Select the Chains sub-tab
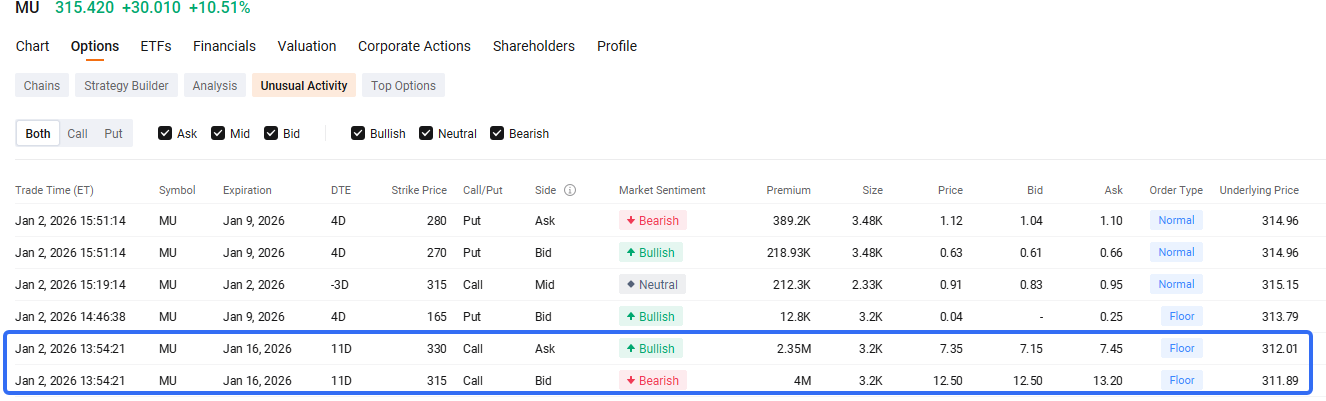The image size is (1326, 401). tap(42, 86)
